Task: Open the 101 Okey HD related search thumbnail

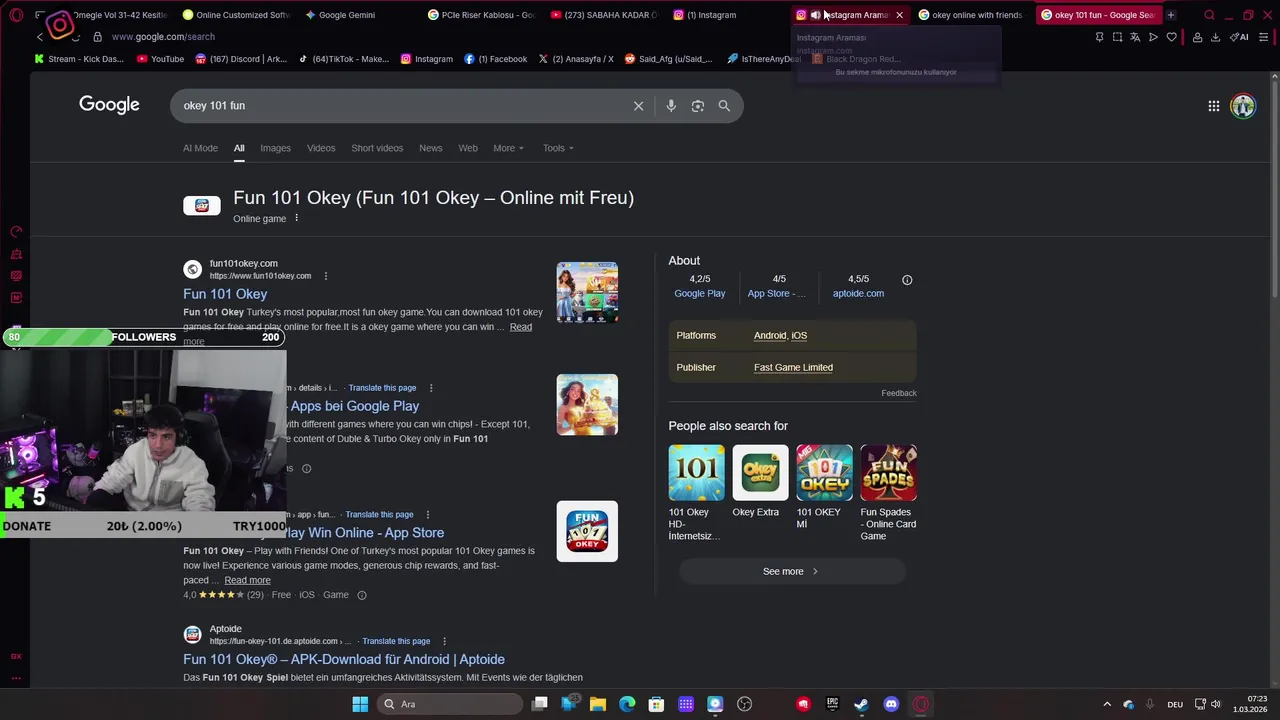Action: tap(696, 473)
